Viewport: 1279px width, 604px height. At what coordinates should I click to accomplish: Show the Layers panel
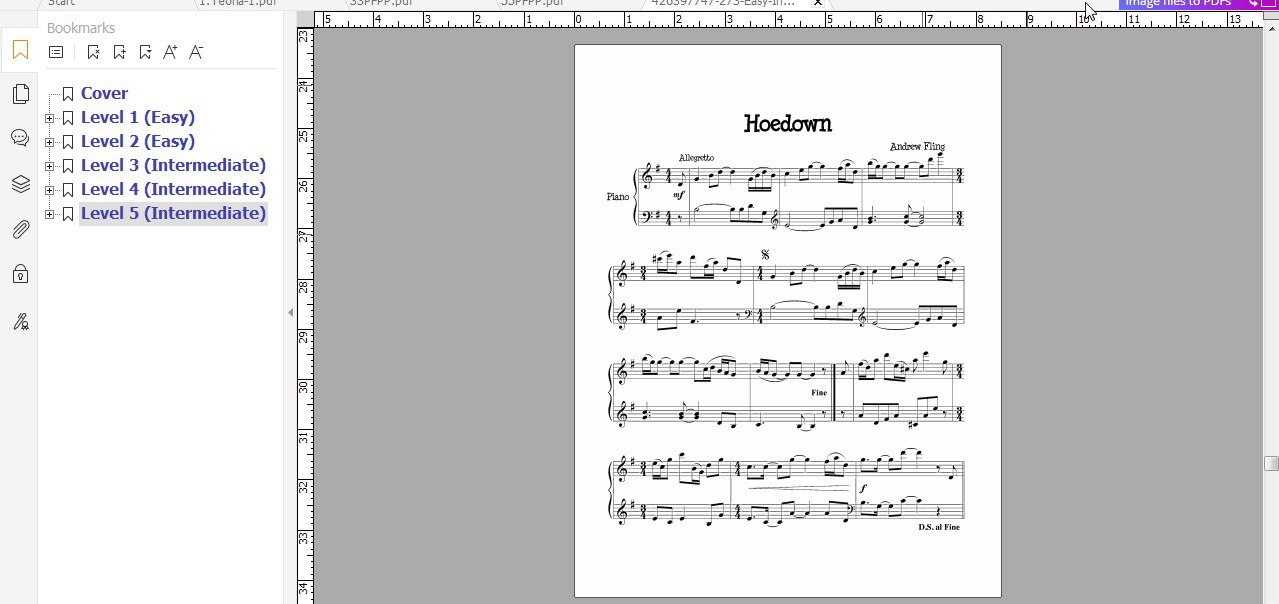(20, 184)
